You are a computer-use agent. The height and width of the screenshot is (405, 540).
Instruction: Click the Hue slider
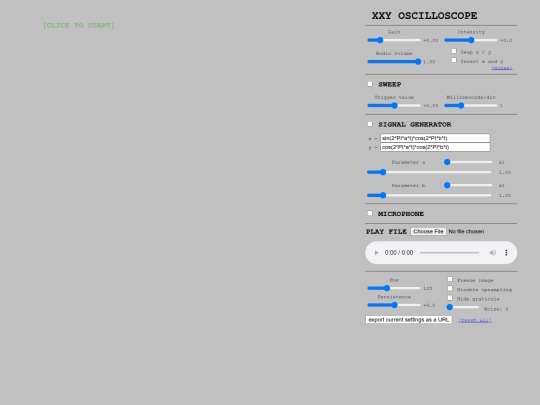(x=394, y=288)
